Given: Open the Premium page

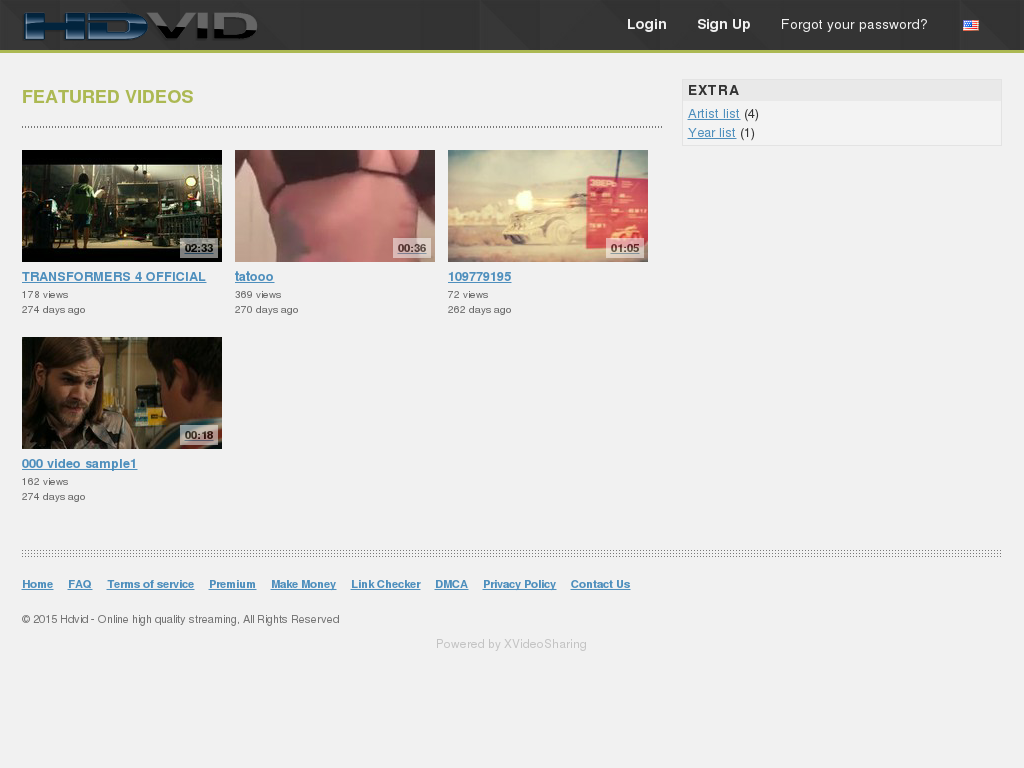Looking at the screenshot, I should (x=232, y=584).
